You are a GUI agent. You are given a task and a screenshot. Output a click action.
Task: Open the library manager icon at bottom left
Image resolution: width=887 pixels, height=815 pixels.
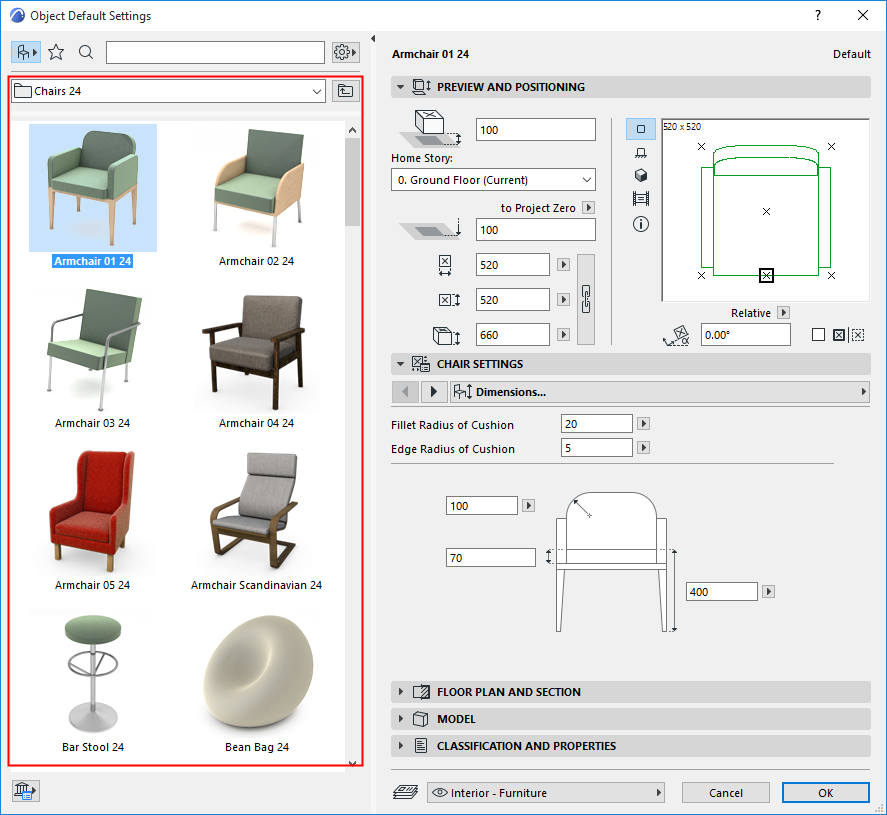[x=25, y=791]
